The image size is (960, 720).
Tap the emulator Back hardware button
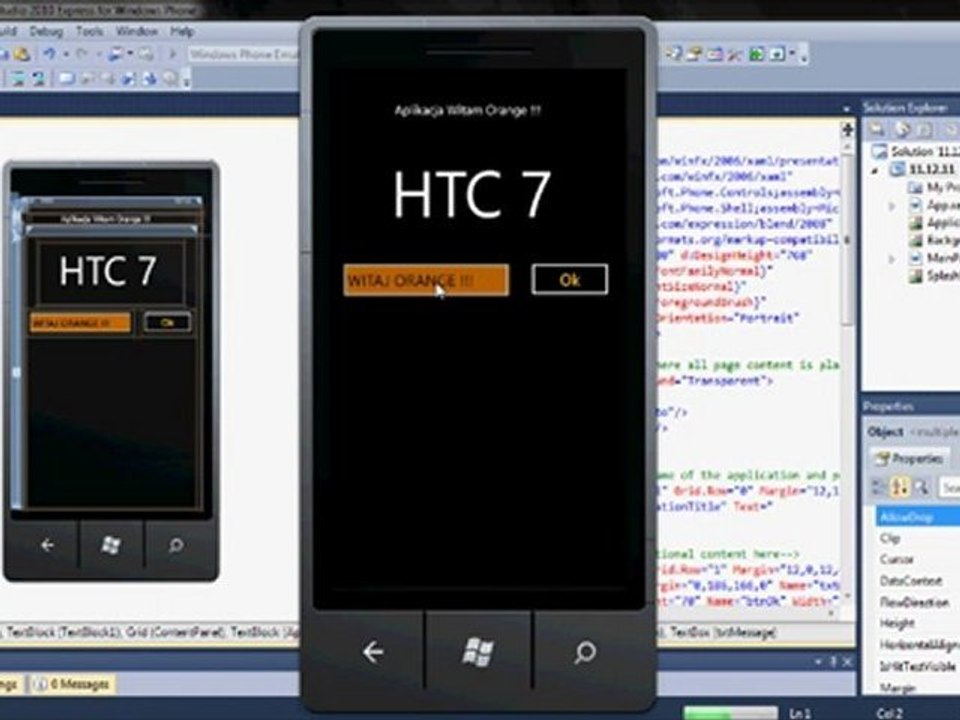(372, 652)
